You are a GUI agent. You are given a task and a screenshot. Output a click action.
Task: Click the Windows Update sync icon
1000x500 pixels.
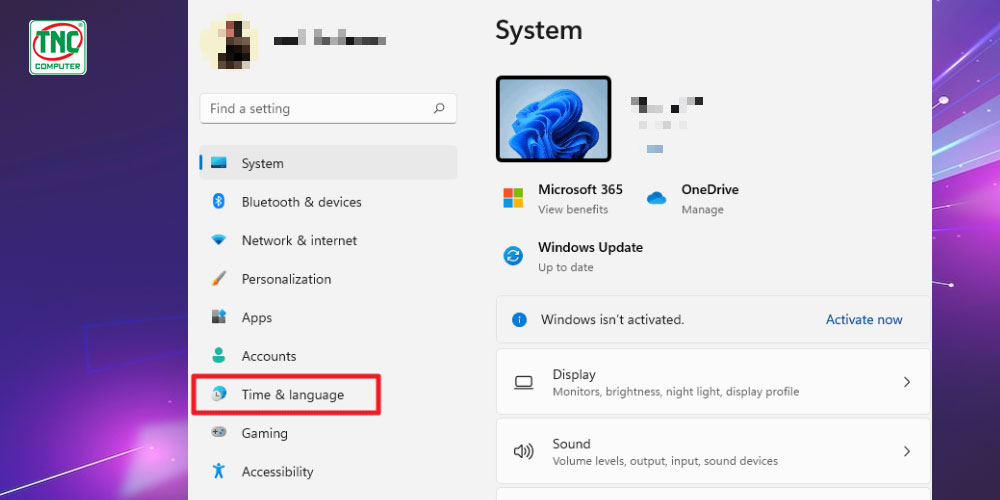[x=513, y=256]
